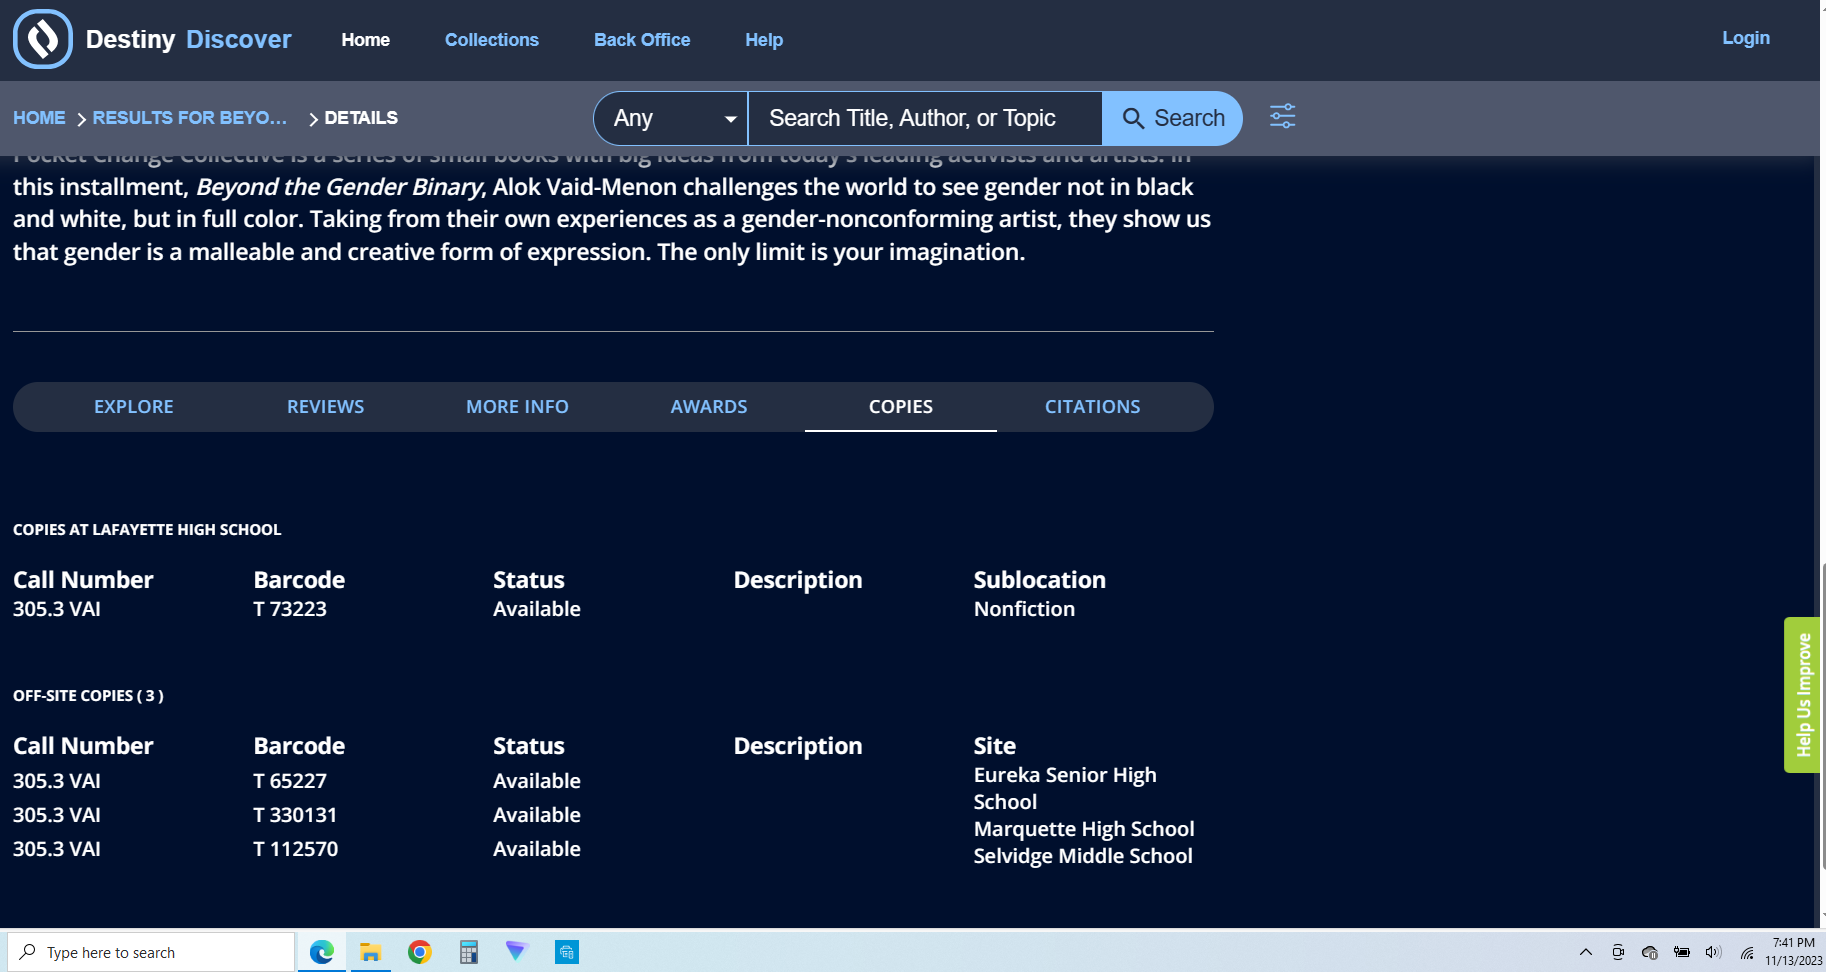Screen dimensions: 1826x972
Task: Click the OFF-SITE COPIES ( 3 ) heading
Action: [x=88, y=695]
